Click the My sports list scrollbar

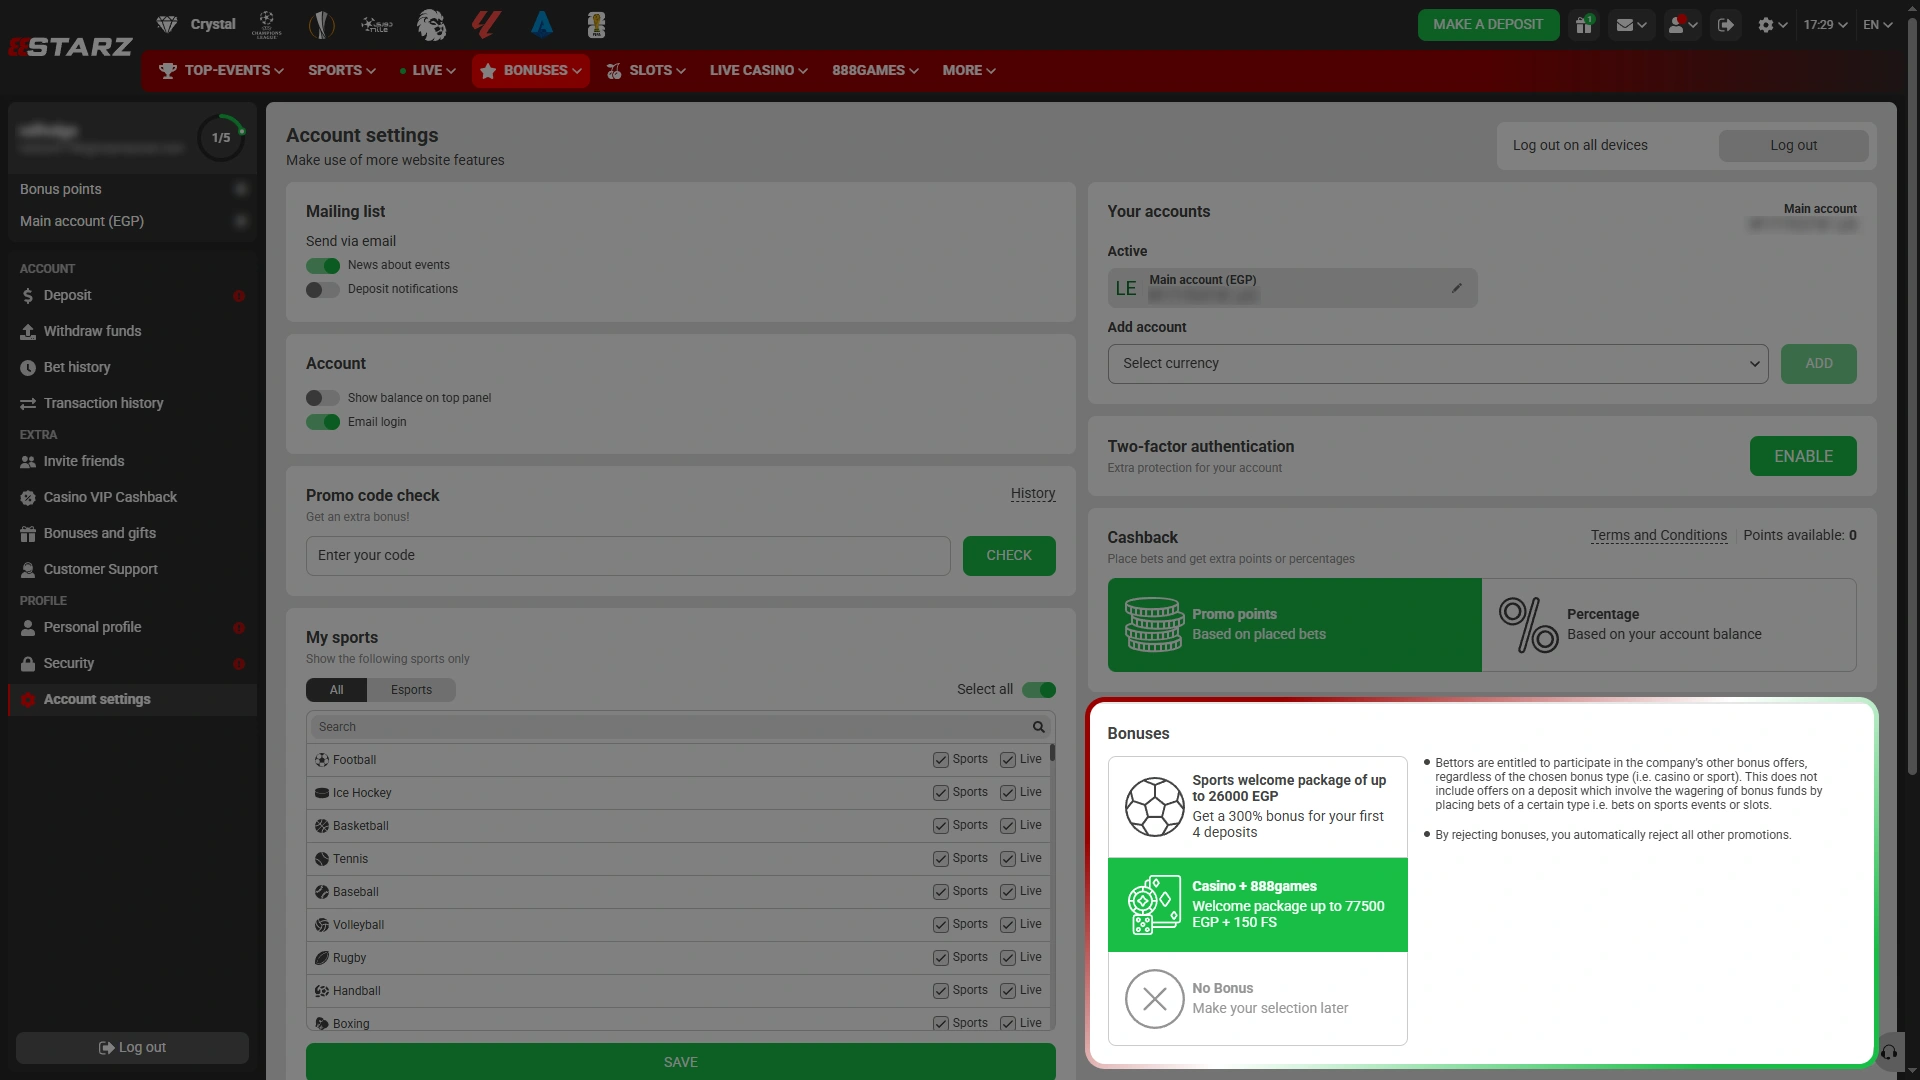point(1053,753)
